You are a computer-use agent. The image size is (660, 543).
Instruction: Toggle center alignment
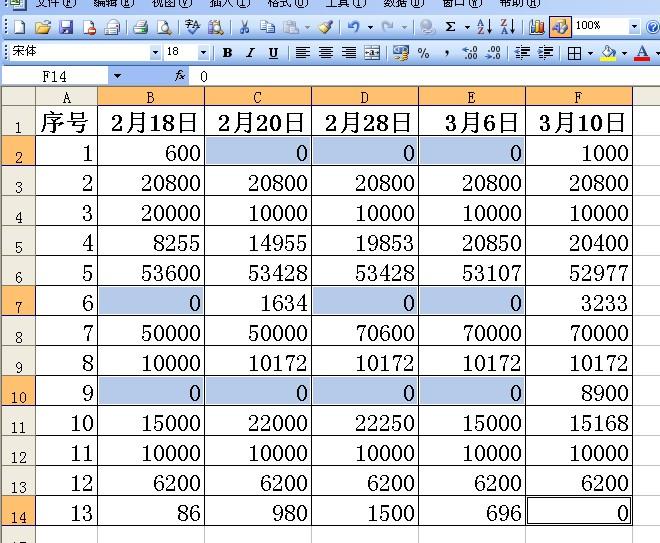(x=326, y=53)
